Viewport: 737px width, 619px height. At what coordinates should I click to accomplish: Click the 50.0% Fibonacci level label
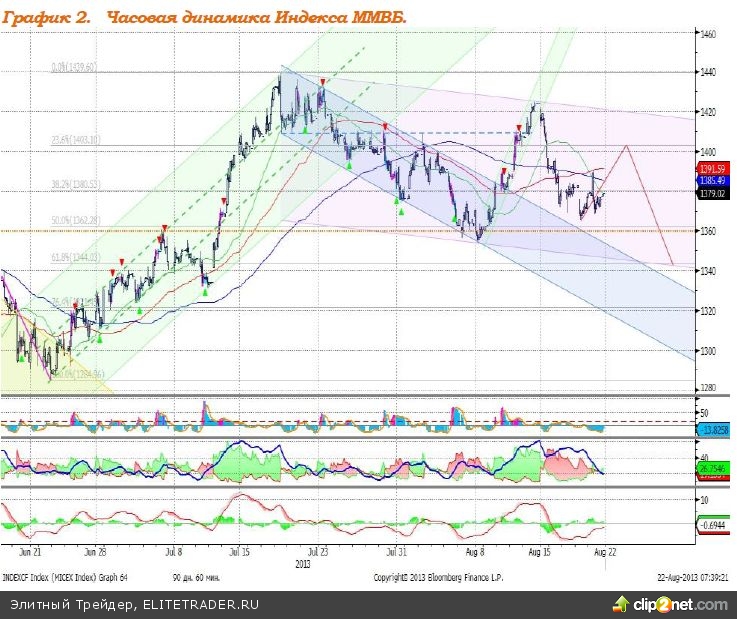pos(73,220)
